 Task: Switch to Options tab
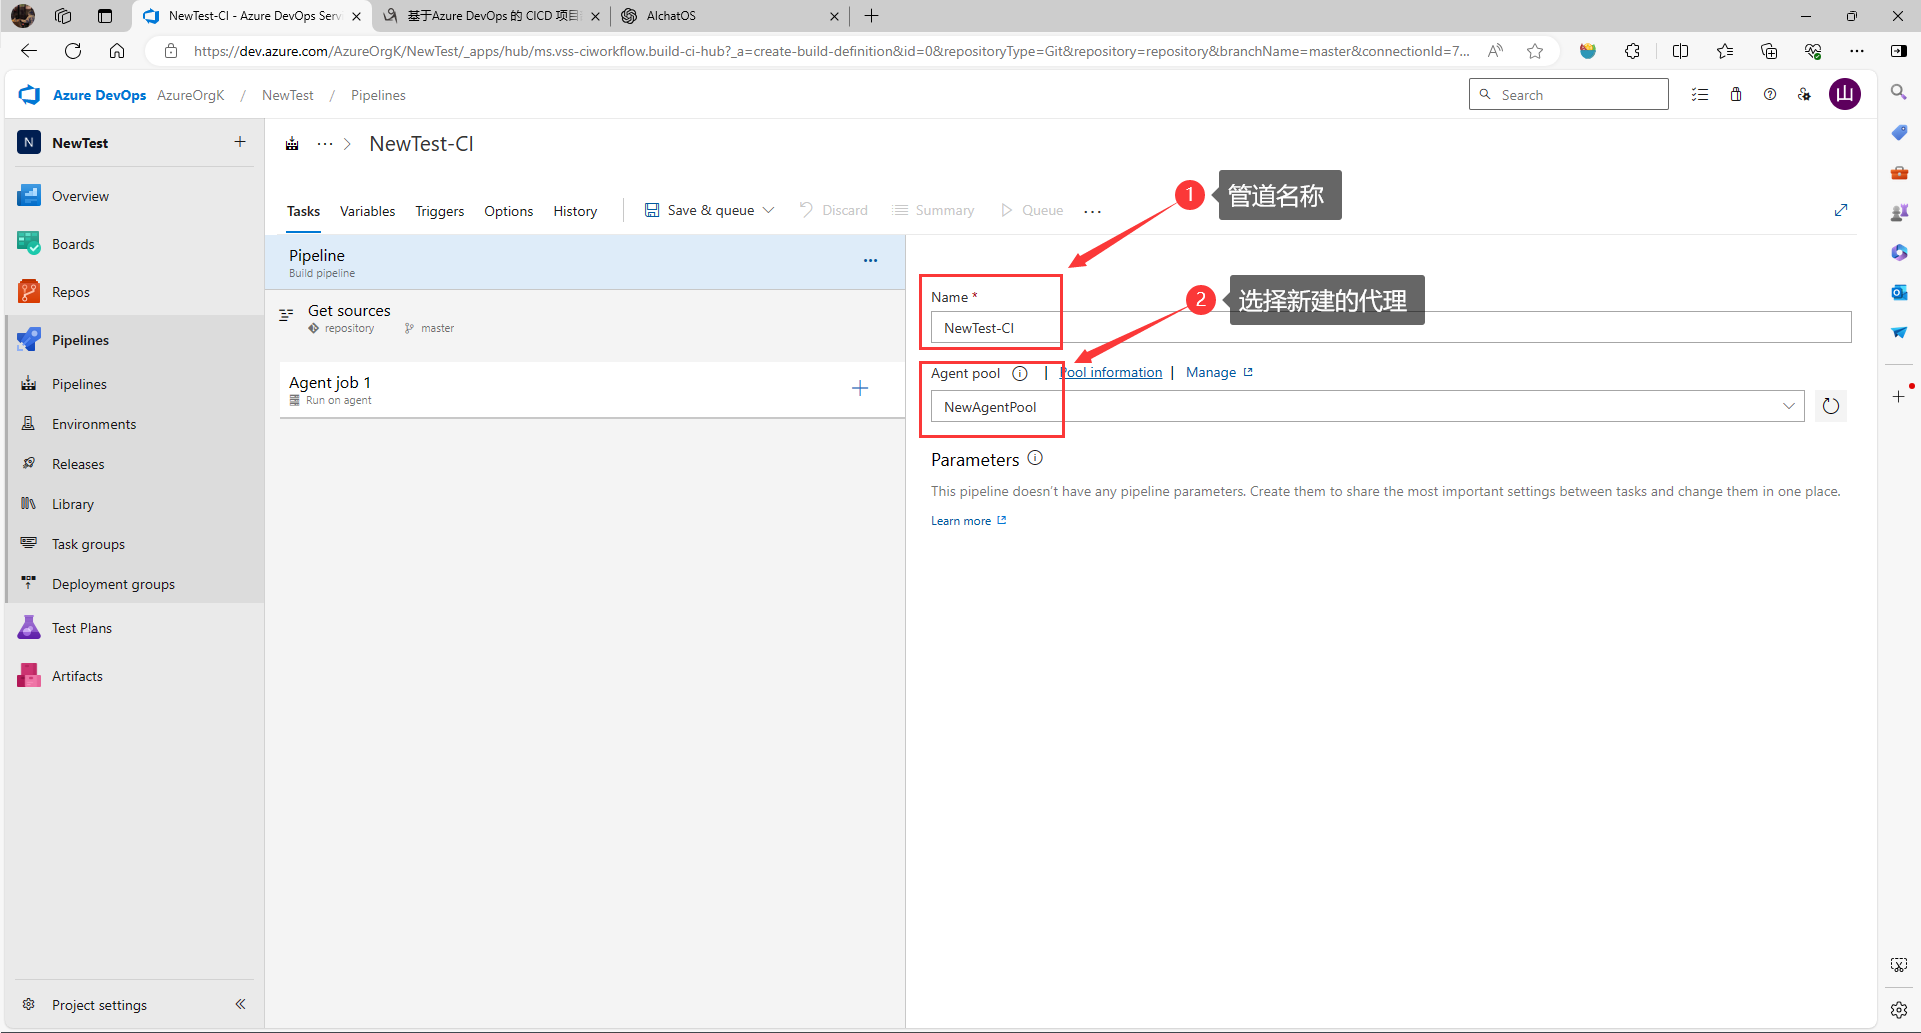(508, 211)
